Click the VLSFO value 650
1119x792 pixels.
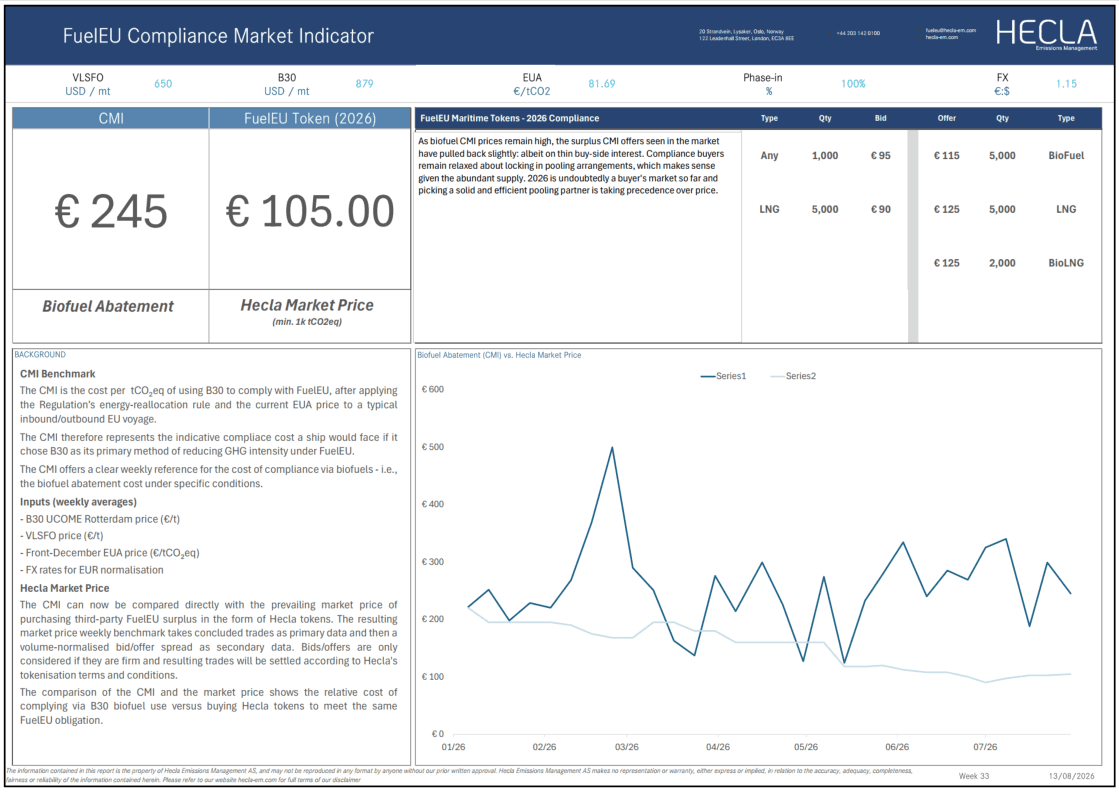click(x=163, y=83)
